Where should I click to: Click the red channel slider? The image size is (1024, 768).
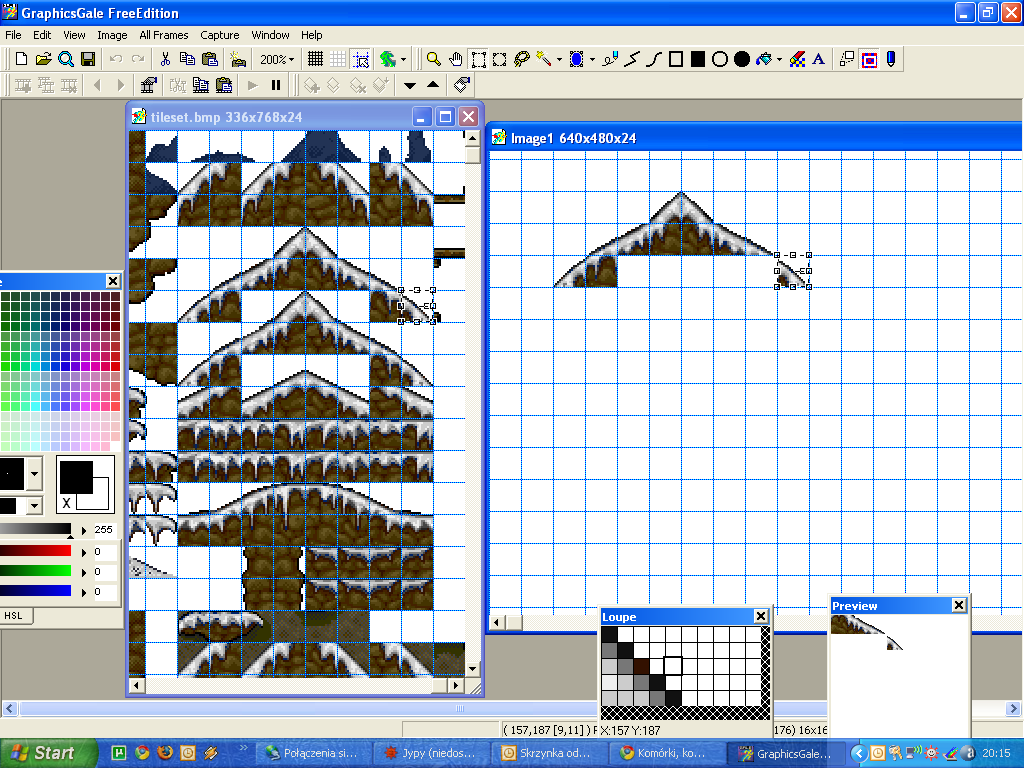click(x=37, y=551)
